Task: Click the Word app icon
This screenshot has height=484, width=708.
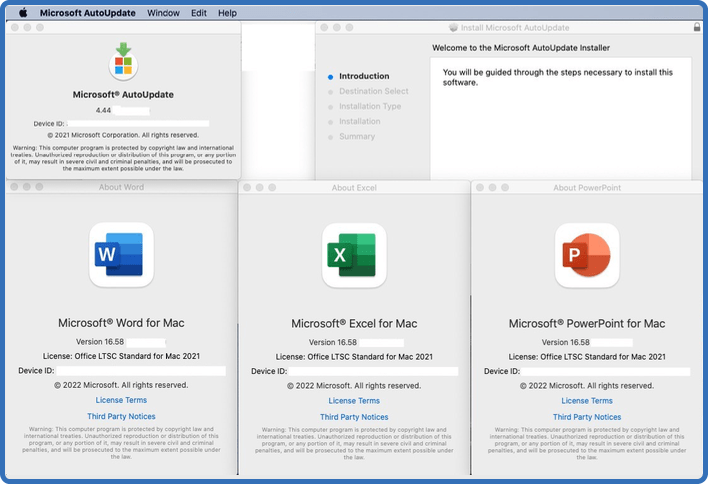Action: 121,255
